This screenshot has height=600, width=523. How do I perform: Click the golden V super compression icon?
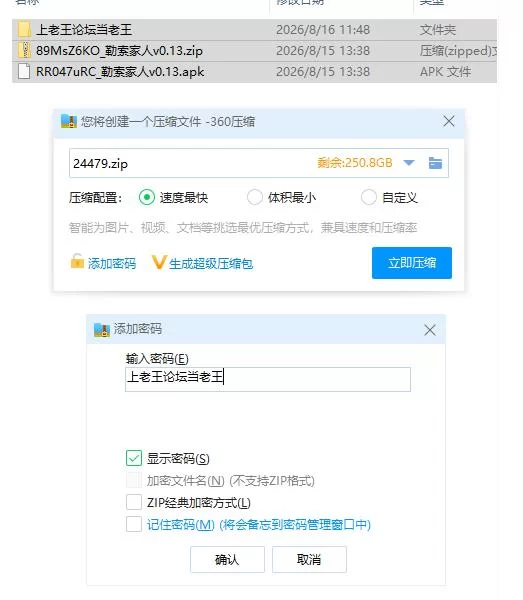[x=159, y=262]
